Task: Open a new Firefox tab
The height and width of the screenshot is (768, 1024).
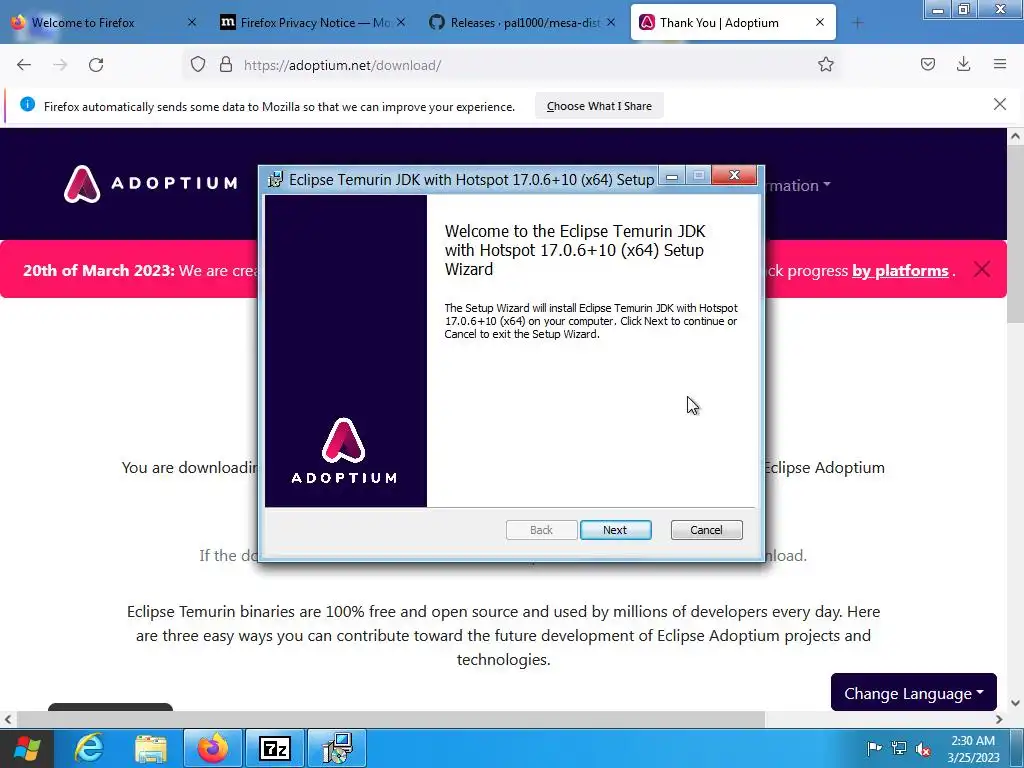Action: (x=857, y=23)
